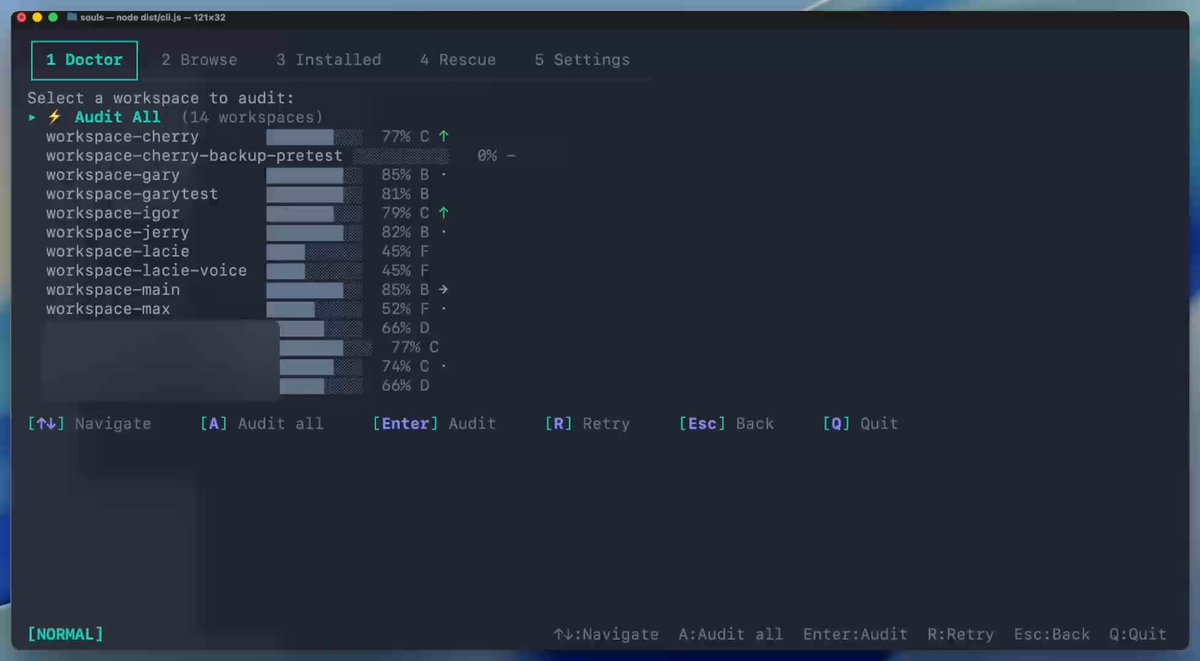The width and height of the screenshot is (1200, 661).
Task: Click the folder icon in the title bar
Action: pos(72,18)
